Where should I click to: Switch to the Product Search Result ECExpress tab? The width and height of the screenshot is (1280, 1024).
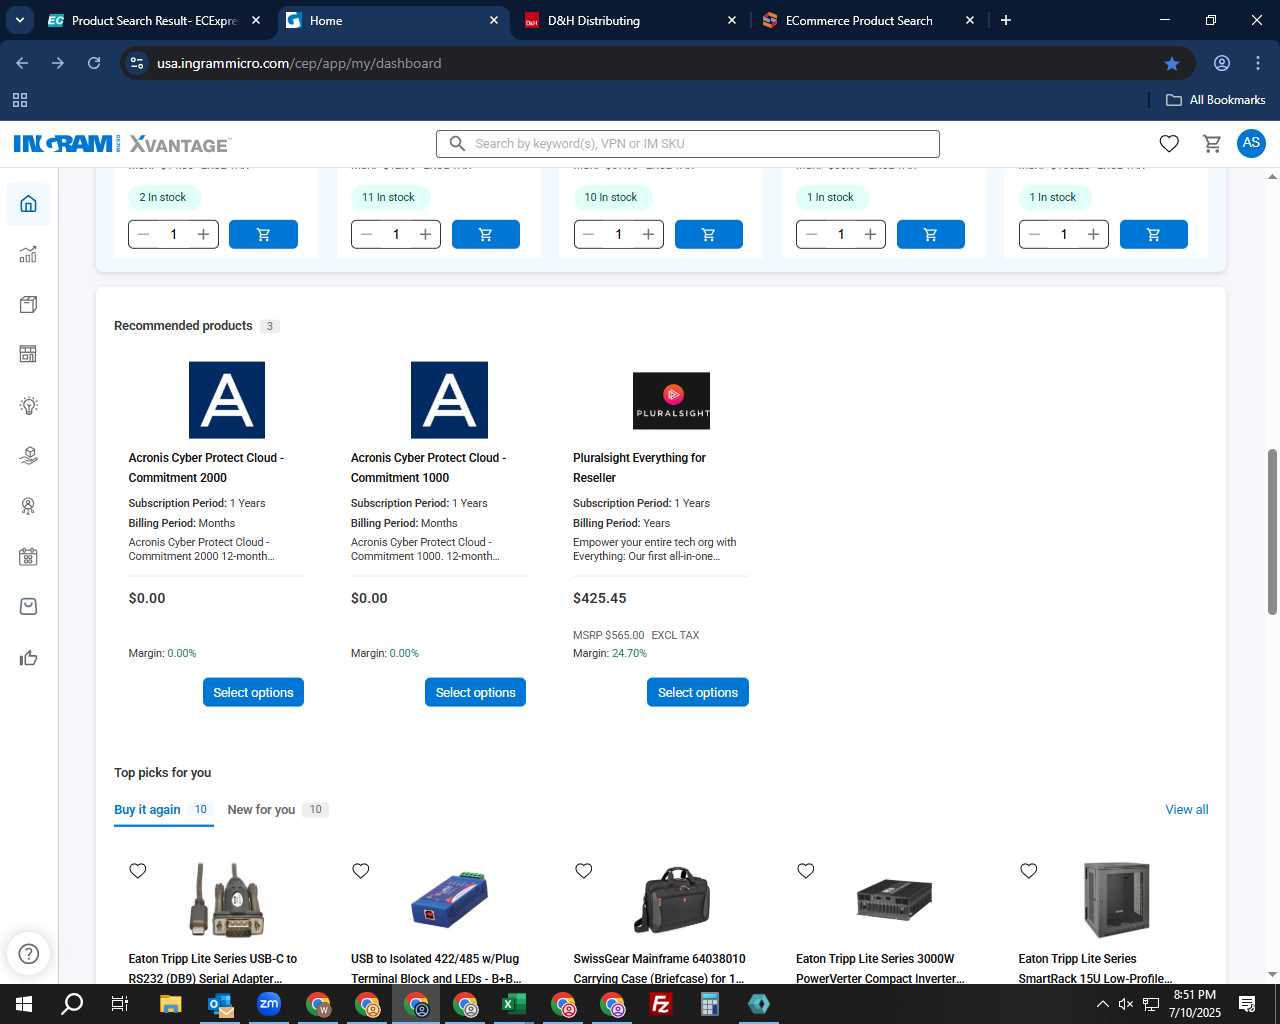pyautogui.click(x=155, y=20)
